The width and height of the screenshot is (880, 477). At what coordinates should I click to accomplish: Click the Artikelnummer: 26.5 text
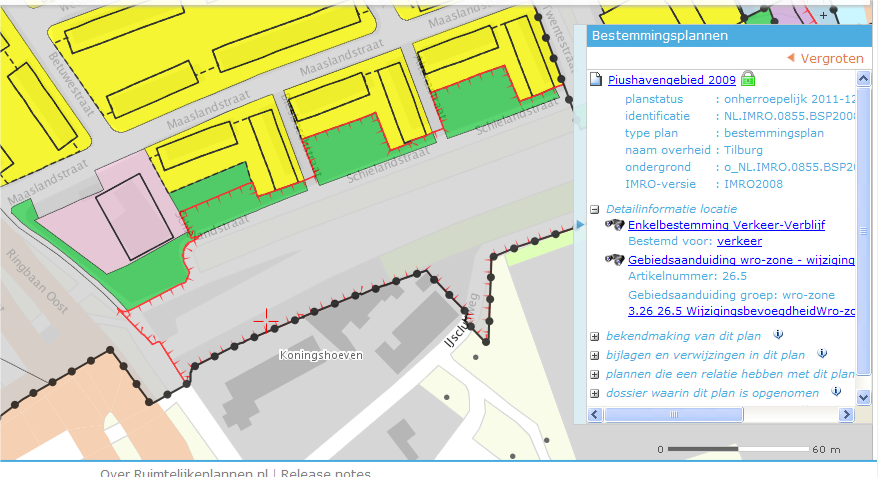point(688,276)
